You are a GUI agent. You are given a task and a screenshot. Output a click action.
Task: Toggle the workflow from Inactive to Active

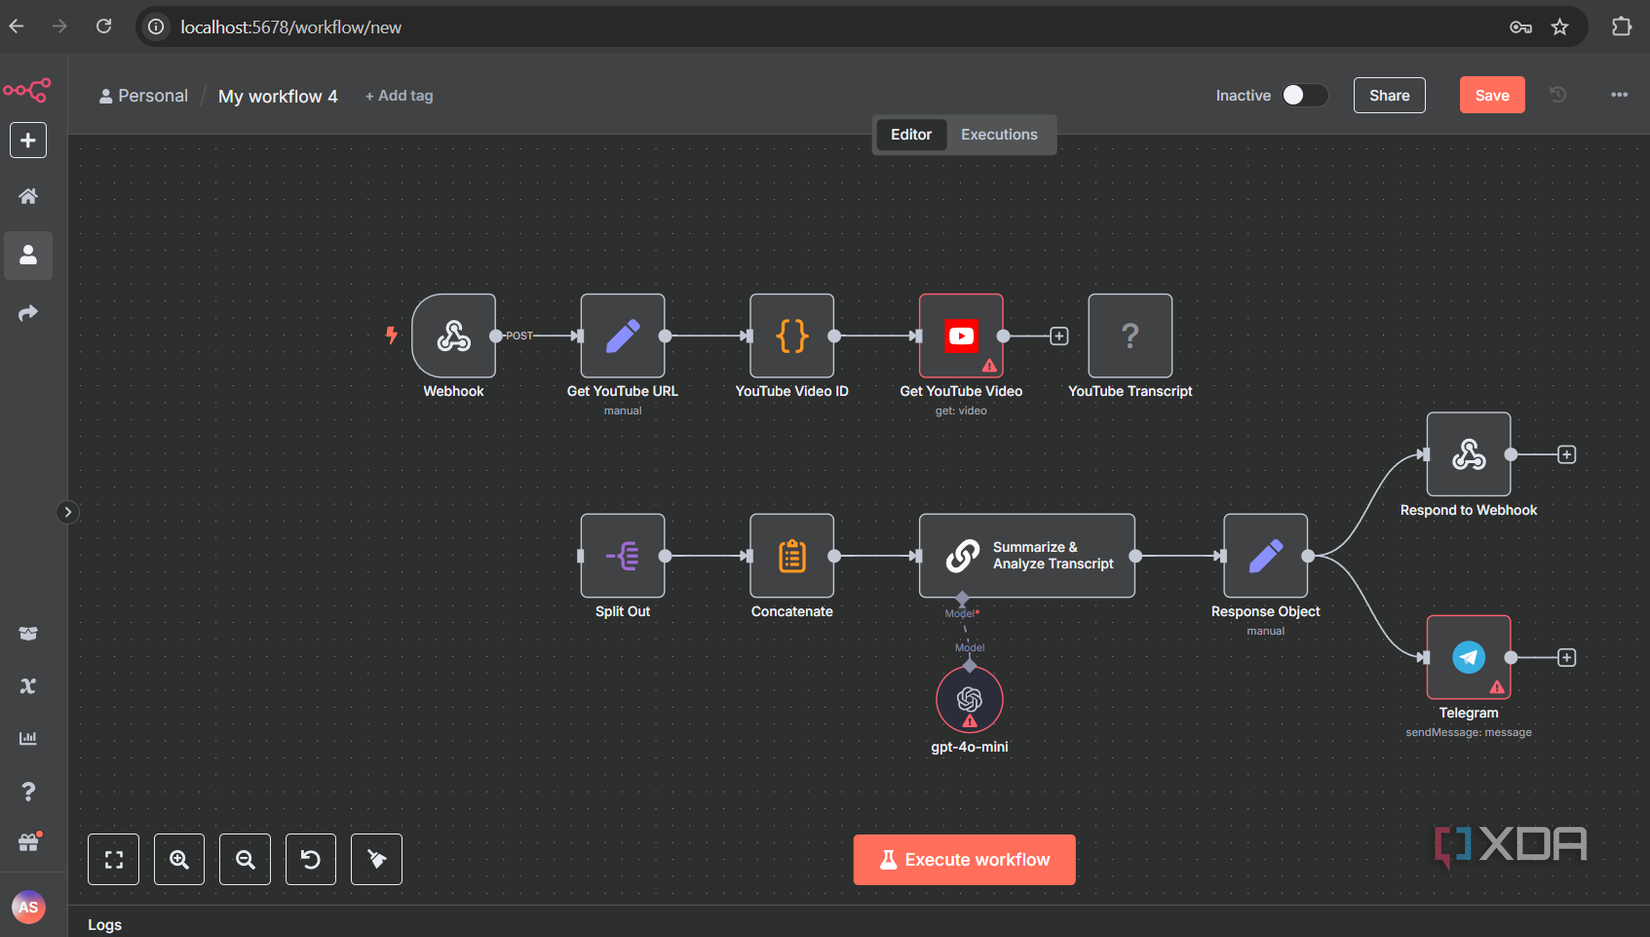coord(1304,94)
